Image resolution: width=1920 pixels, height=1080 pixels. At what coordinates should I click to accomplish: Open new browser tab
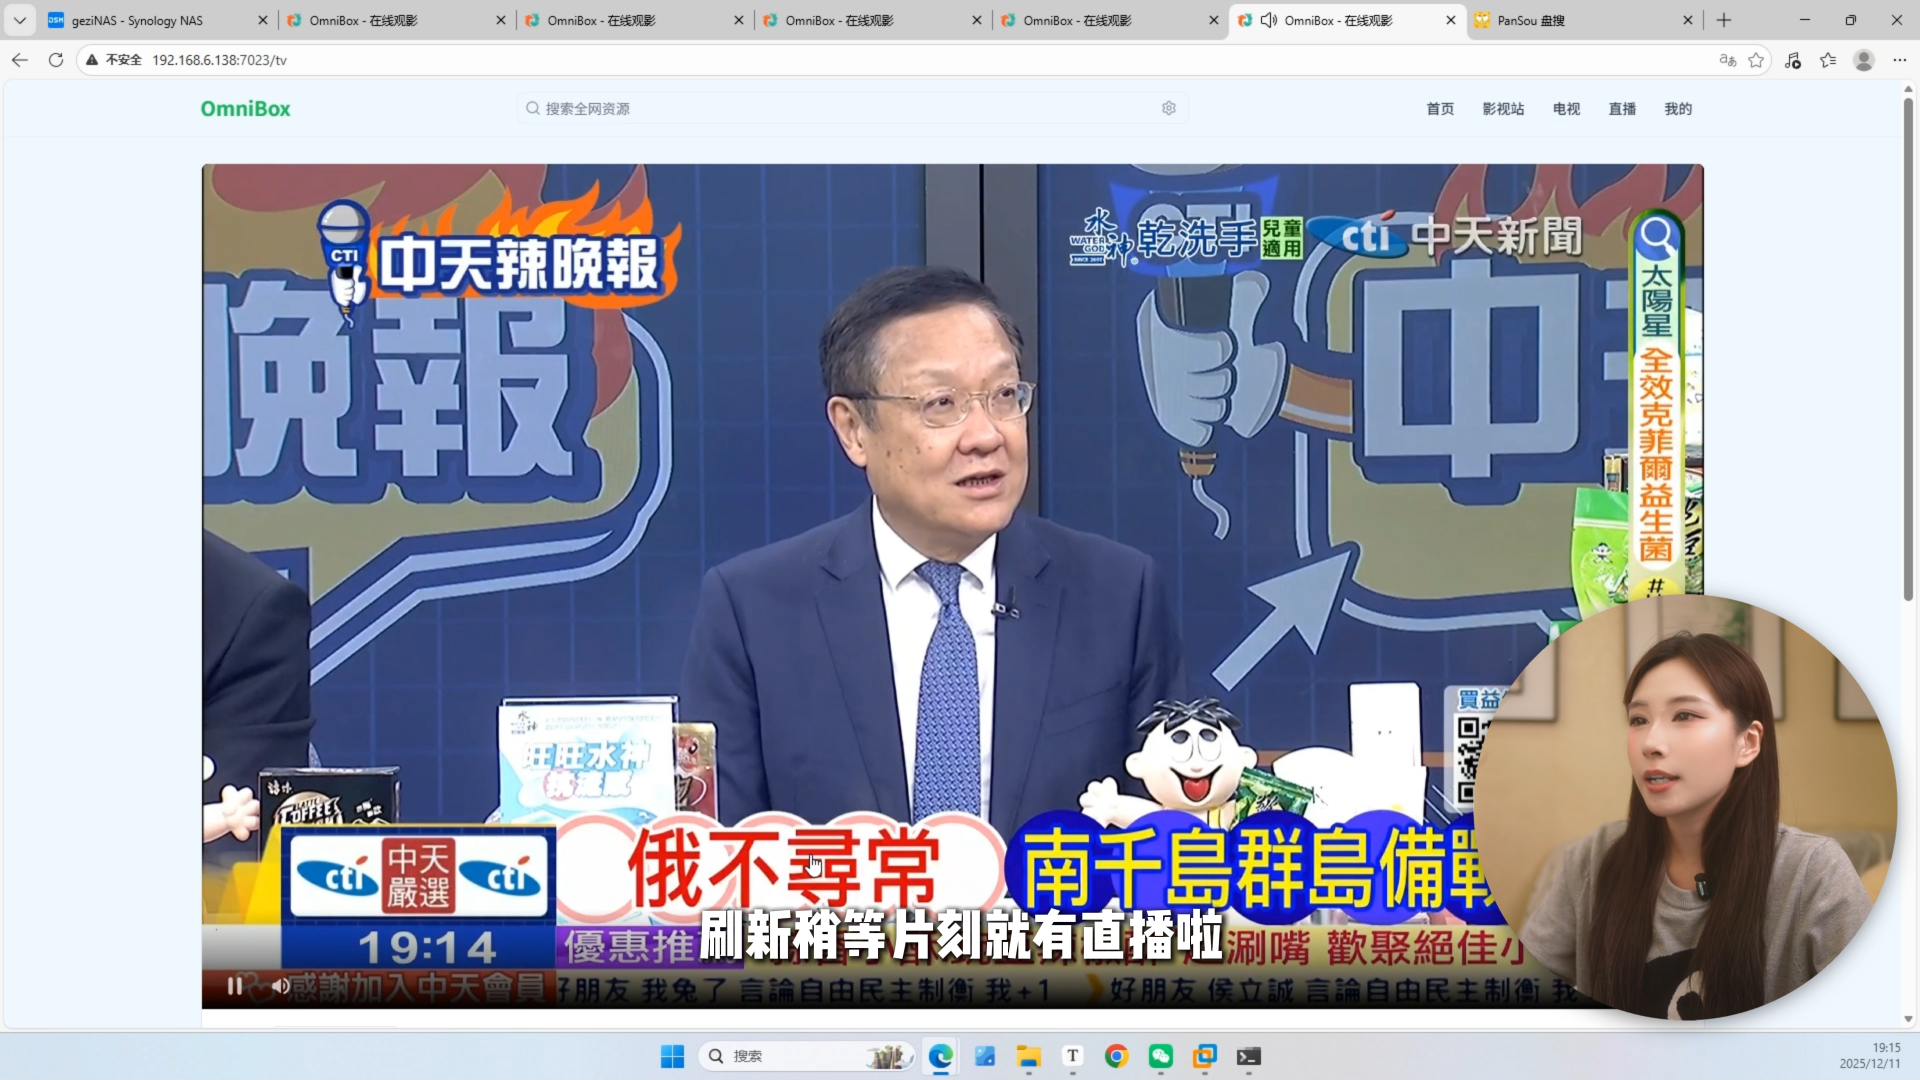[x=1724, y=20]
